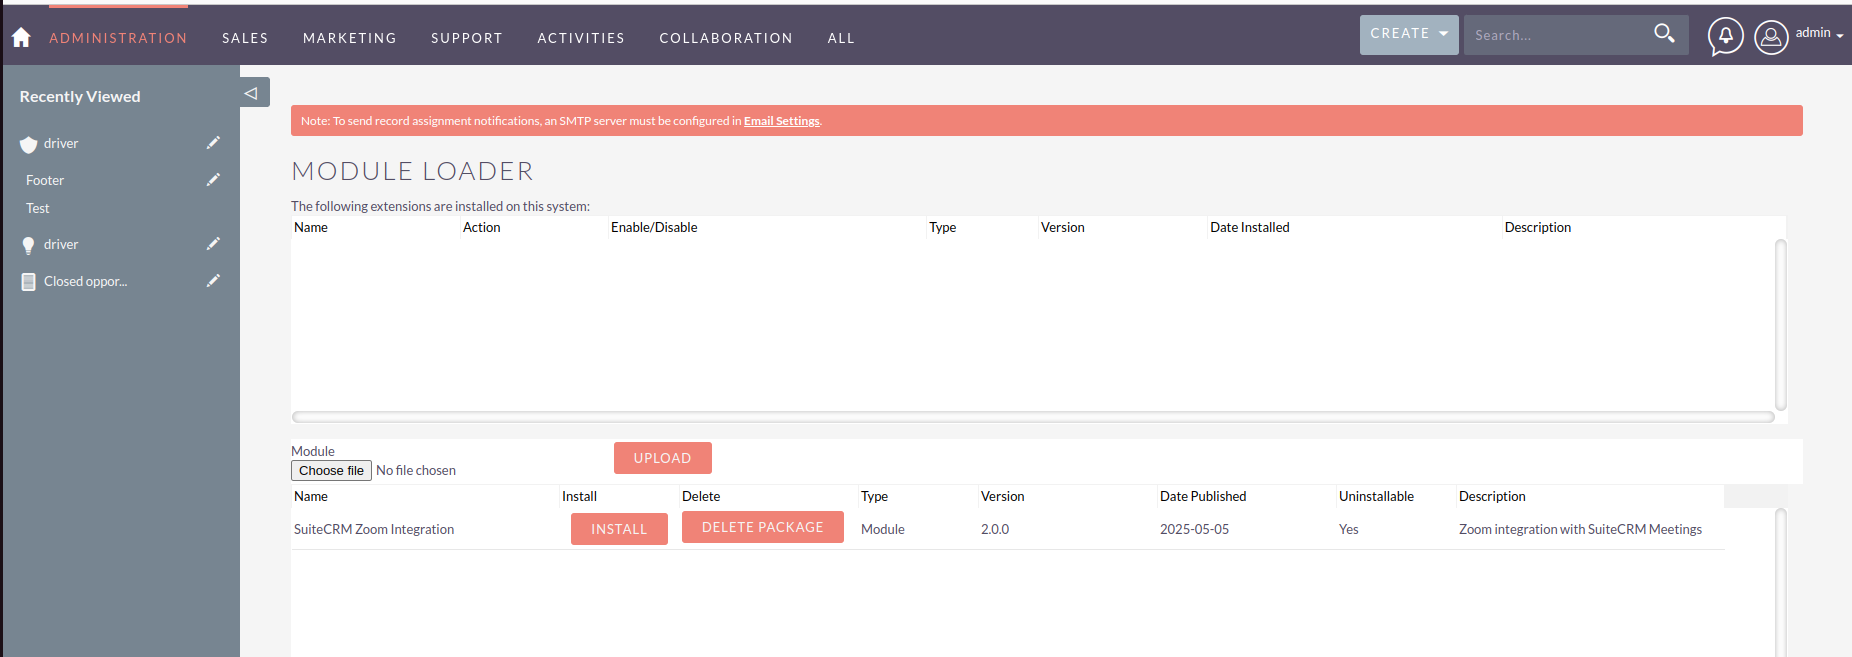Click the Uninstallable column header

[1376, 496]
